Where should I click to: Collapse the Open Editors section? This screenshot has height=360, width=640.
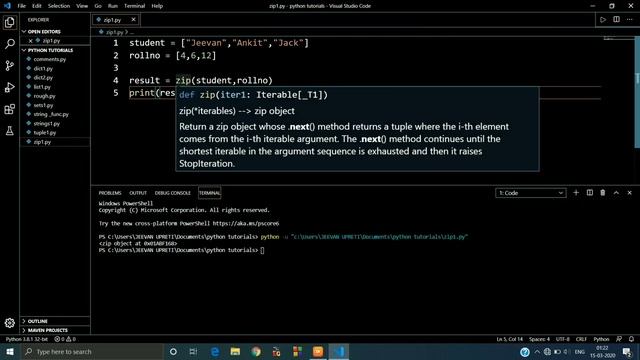pyautogui.click(x=44, y=31)
